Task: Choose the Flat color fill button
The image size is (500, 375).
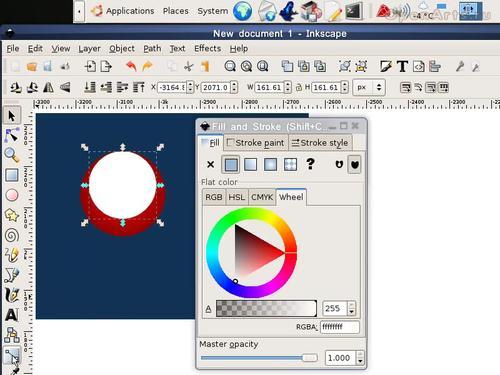Action: [231, 164]
